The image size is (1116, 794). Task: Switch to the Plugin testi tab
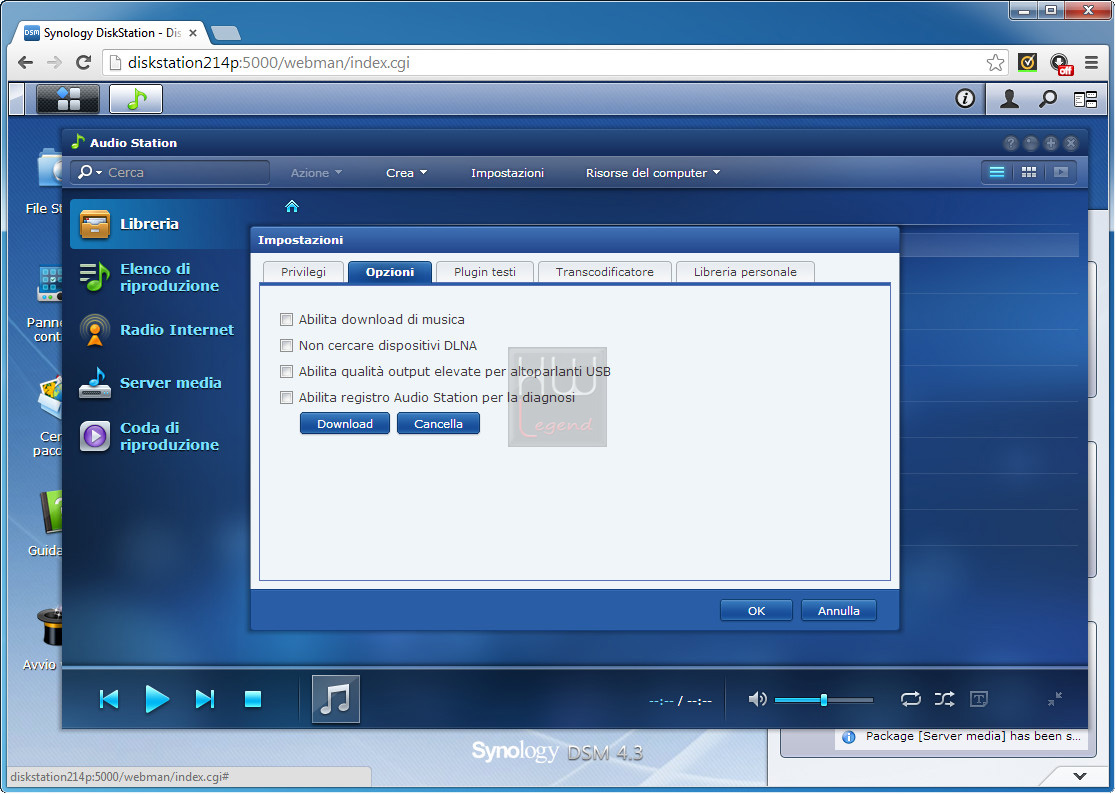[485, 272]
